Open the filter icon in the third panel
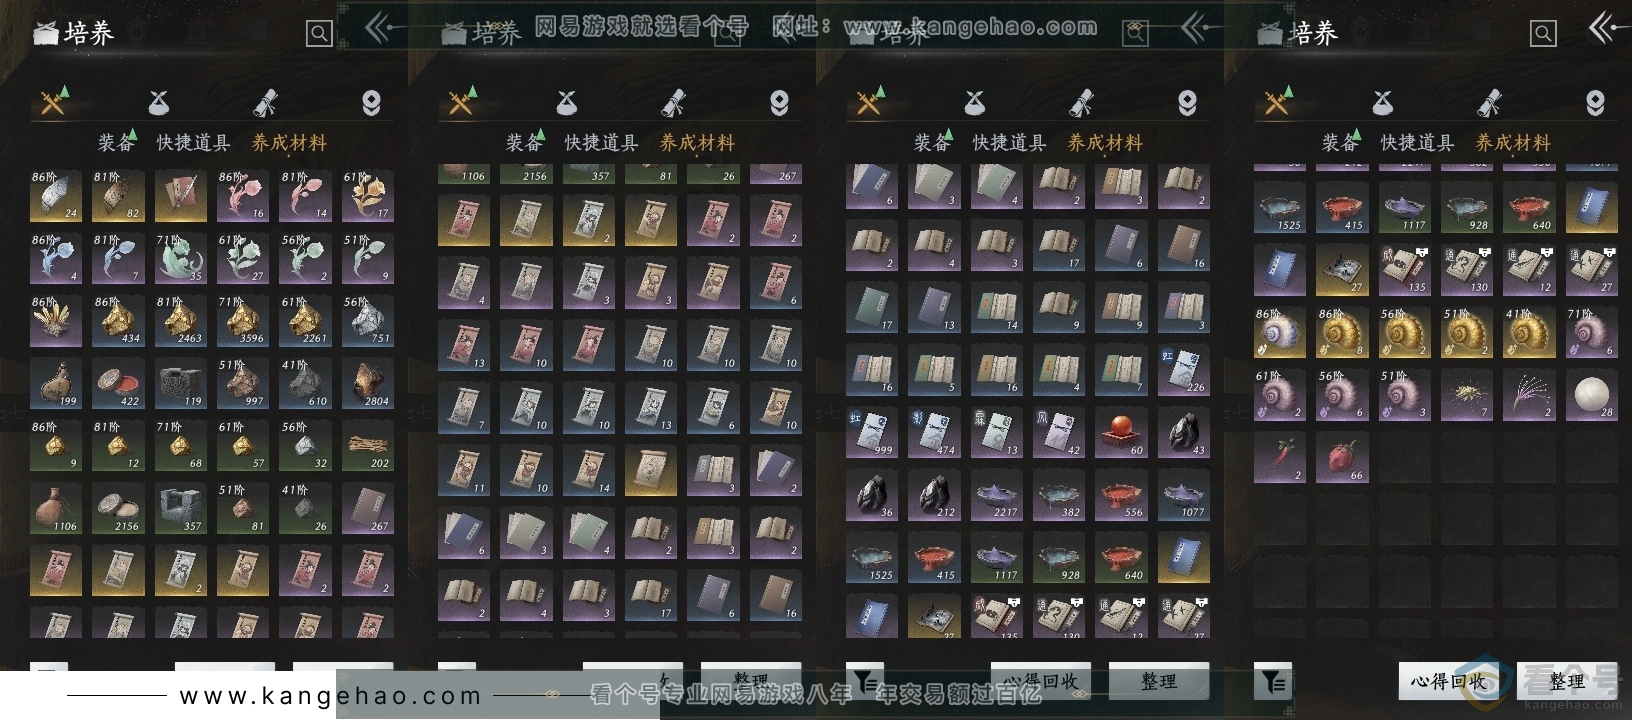This screenshot has width=1632, height=720. [x=865, y=681]
